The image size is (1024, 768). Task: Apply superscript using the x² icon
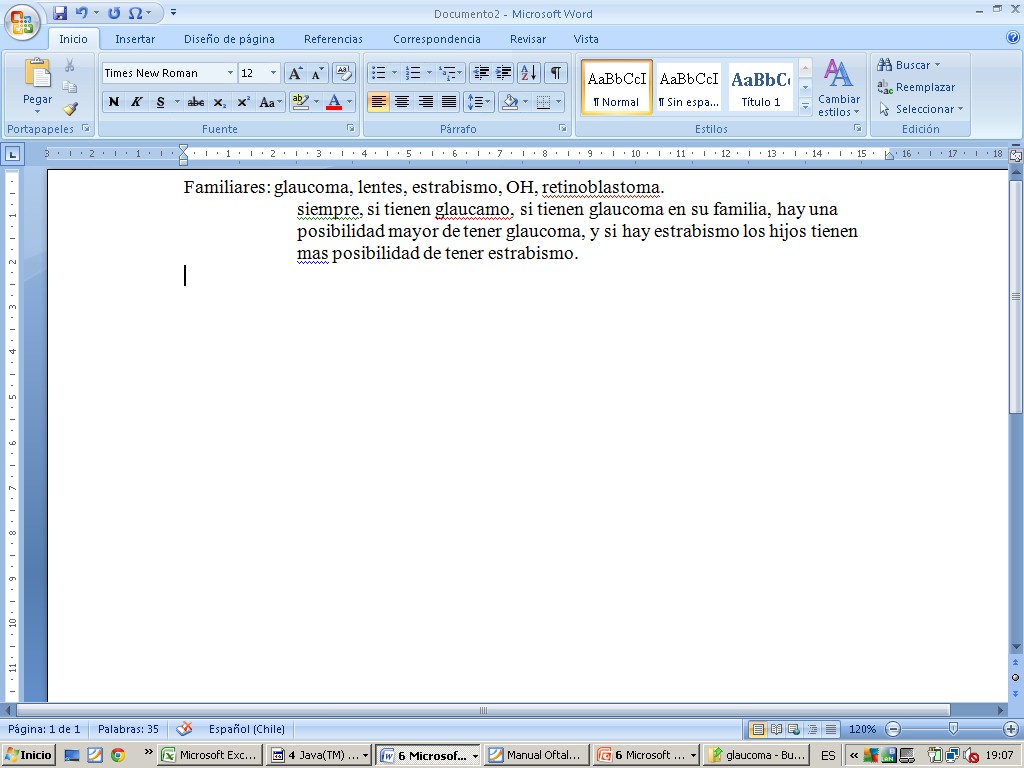tap(243, 102)
